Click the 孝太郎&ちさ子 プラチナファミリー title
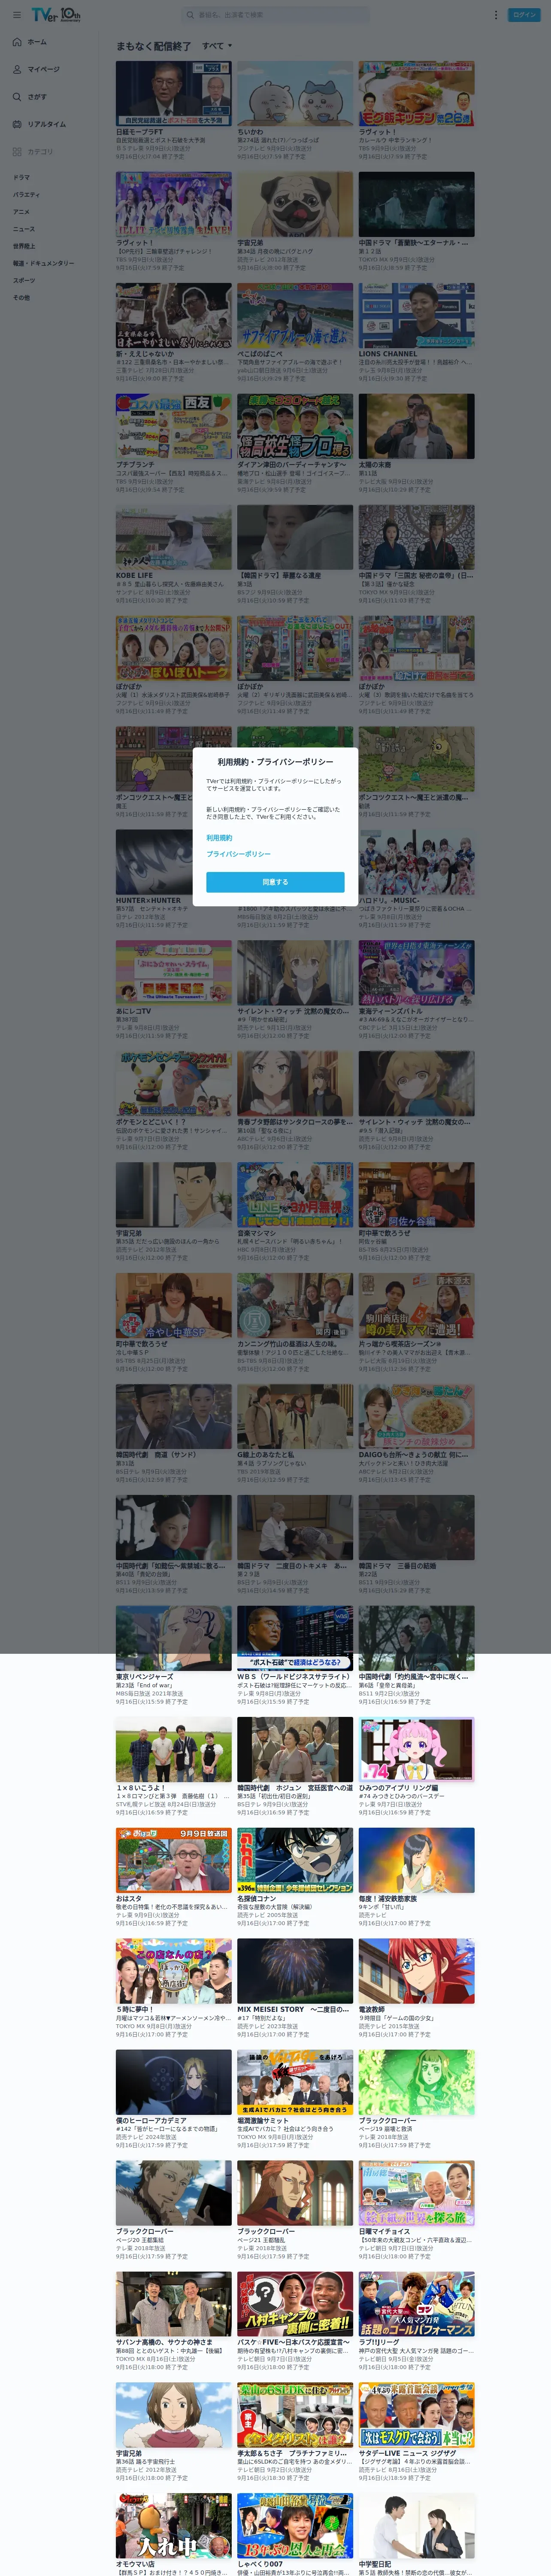551x2576 pixels. pyautogui.click(x=292, y=2453)
